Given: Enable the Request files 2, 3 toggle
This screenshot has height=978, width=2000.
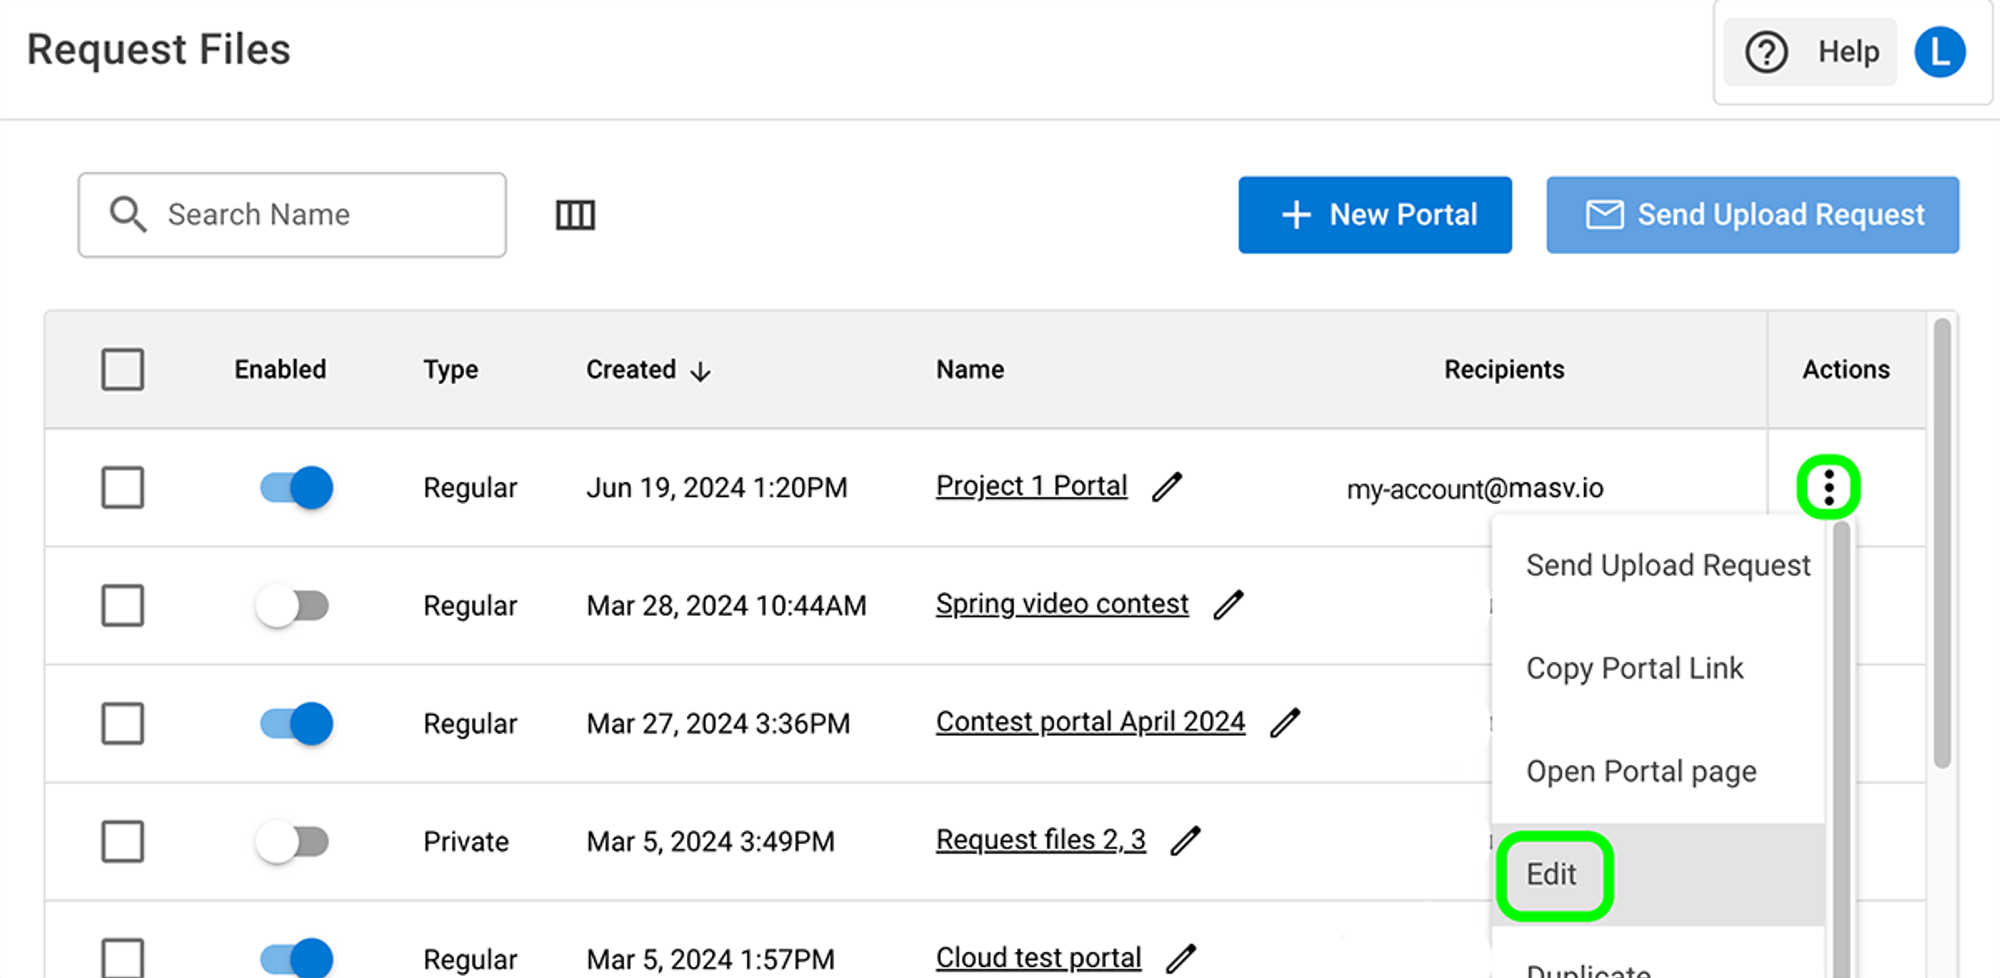Looking at the screenshot, I should (x=292, y=842).
